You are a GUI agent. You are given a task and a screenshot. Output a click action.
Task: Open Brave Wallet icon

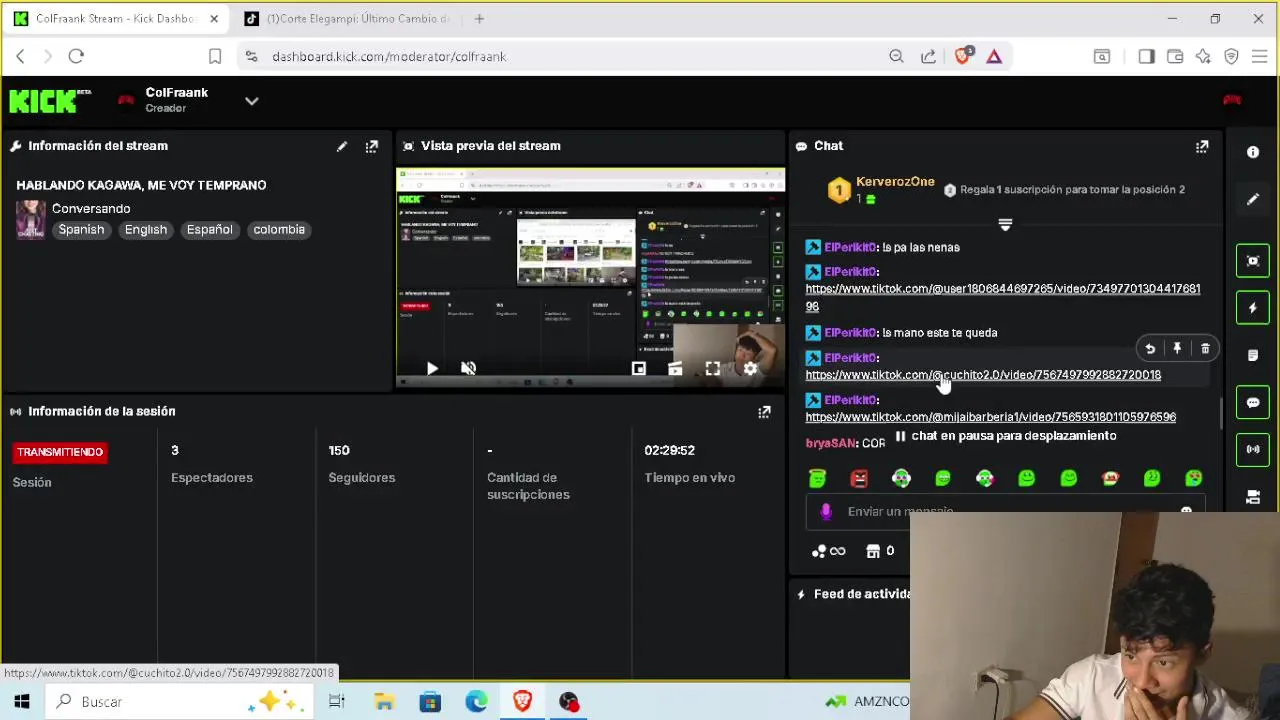pos(1175,57)
